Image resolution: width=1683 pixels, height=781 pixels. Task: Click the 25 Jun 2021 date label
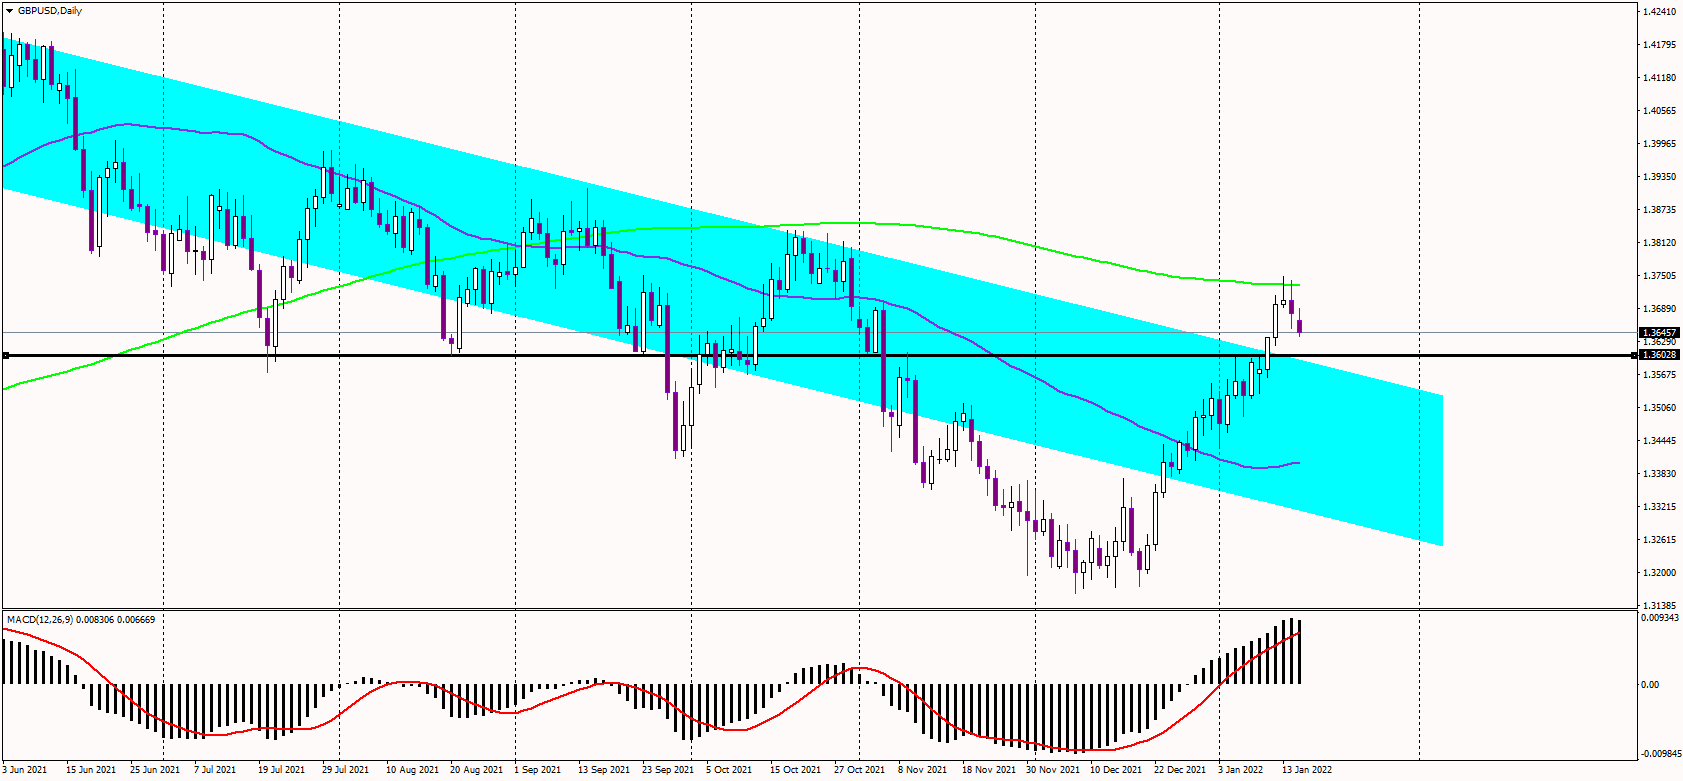[155, 770]
